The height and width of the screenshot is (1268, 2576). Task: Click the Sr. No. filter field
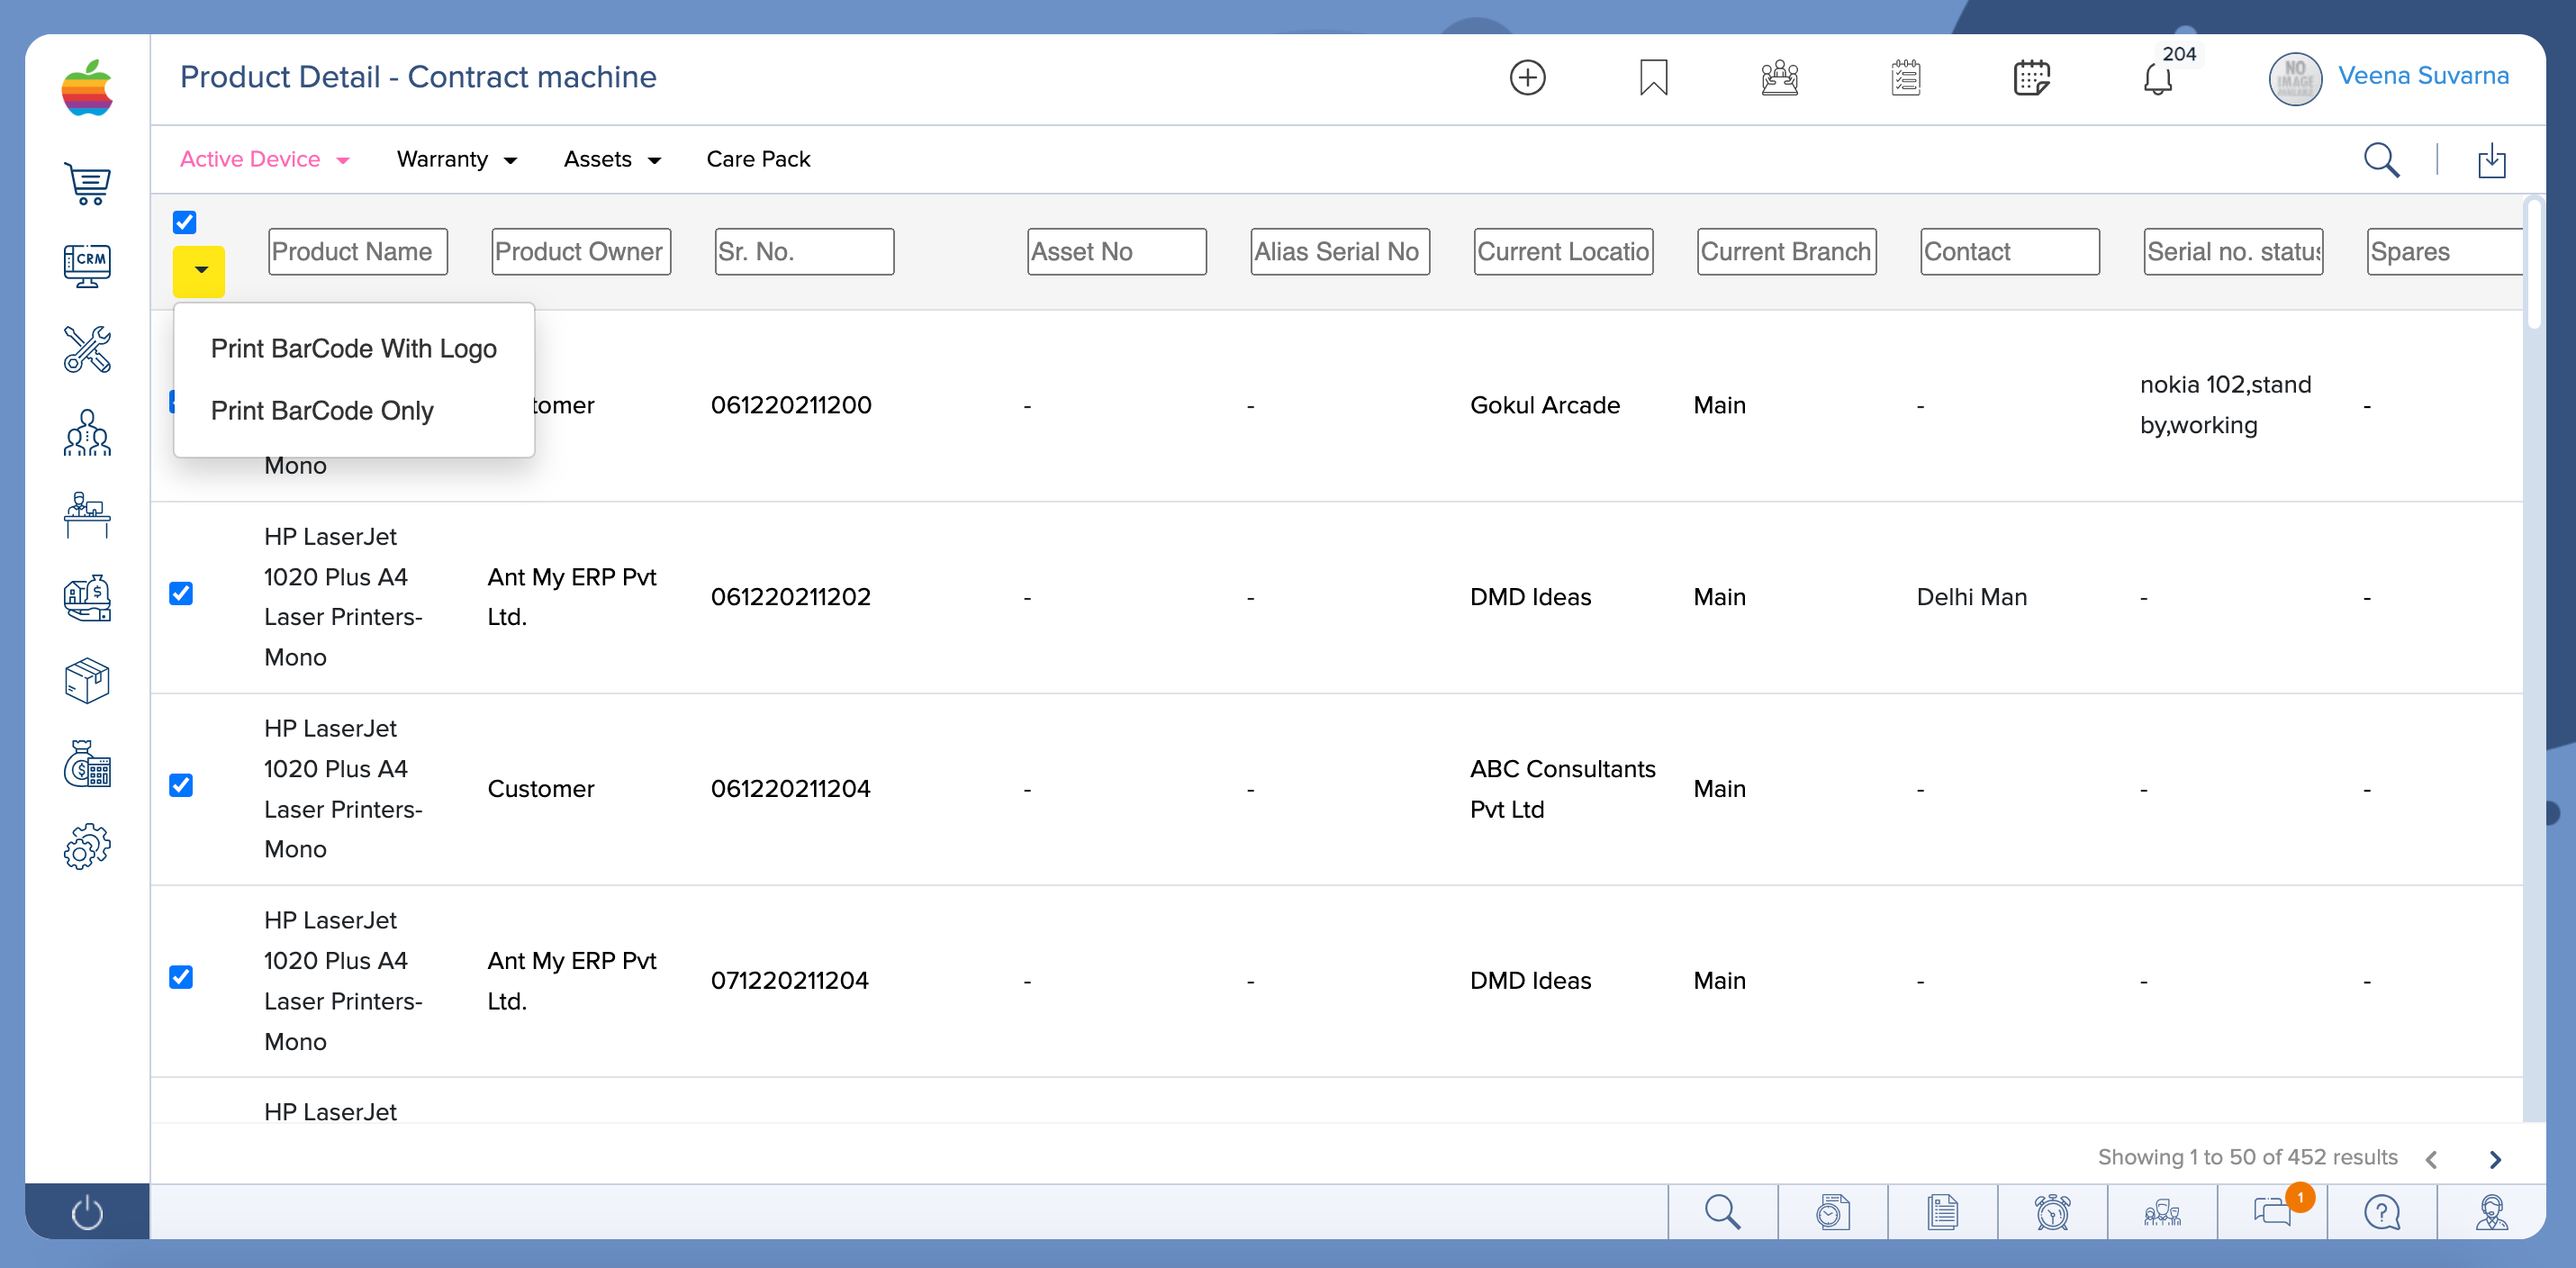point(804,251)
